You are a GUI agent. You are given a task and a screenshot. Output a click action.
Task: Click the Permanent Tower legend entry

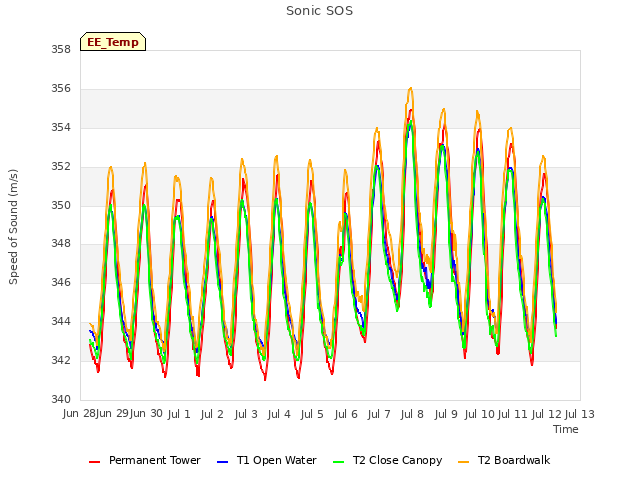pos(144,460)
